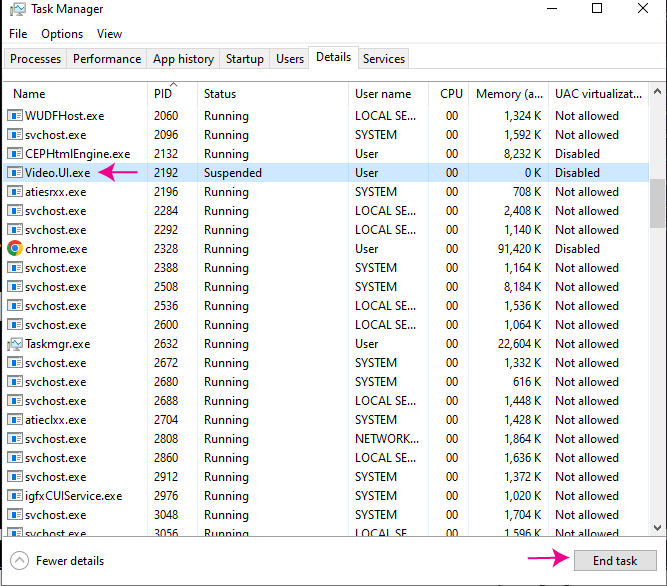Switch to the App history tab
The height and width of the screenshot is (586, 667).
tap(183, 59)
